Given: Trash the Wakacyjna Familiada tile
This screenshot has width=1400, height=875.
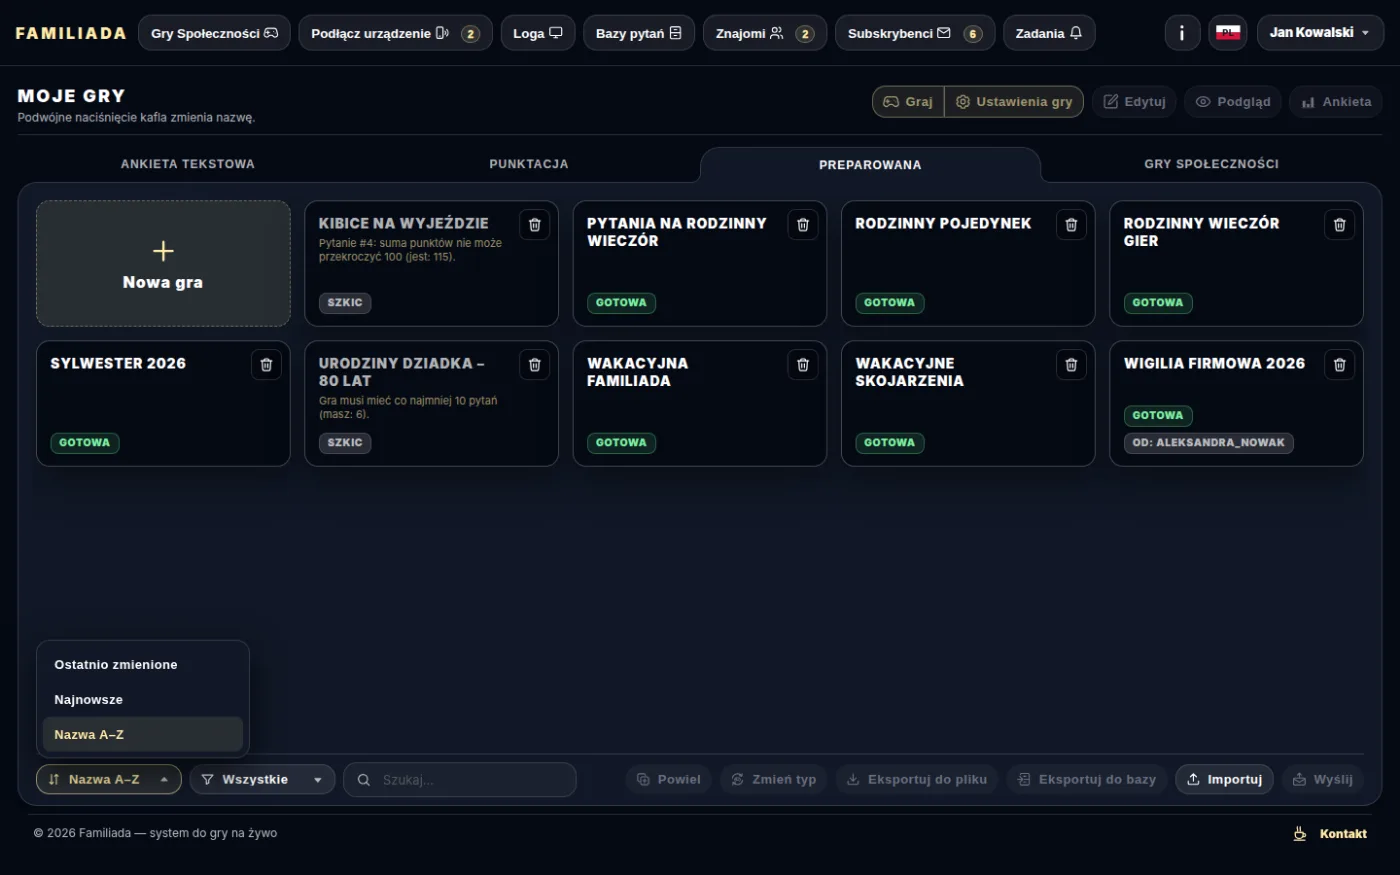Looking at the screenshot, I should point(803,365).
